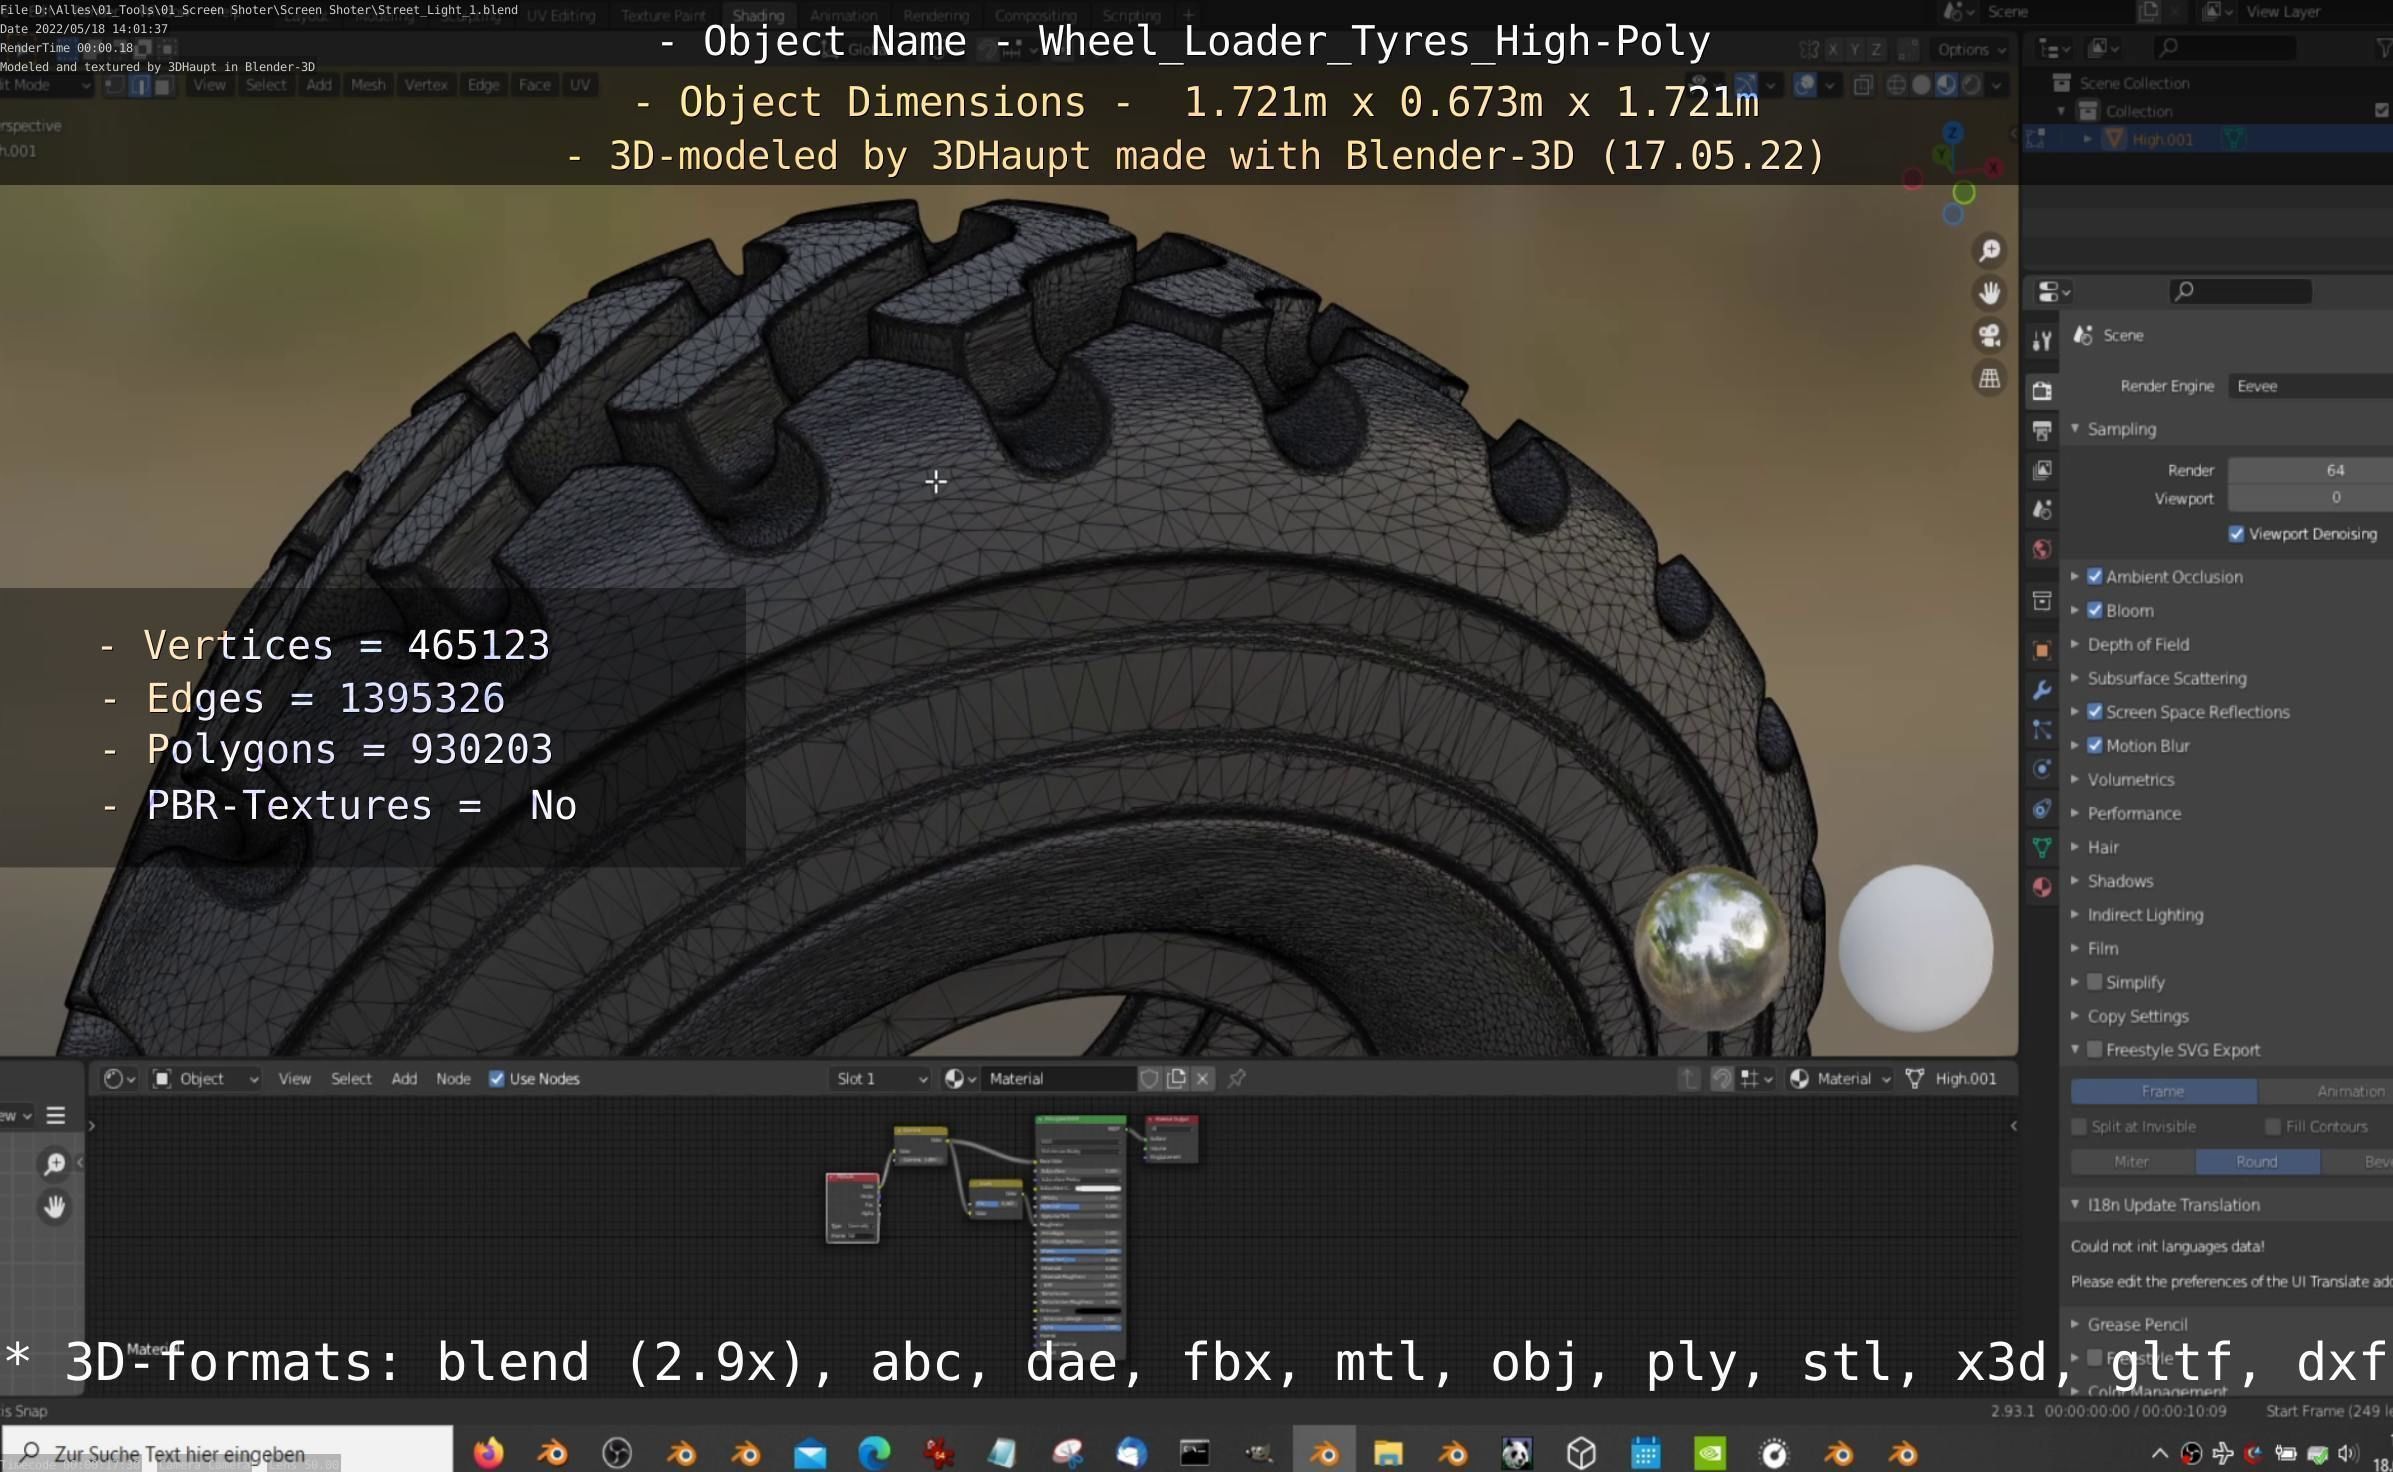Viewport: 2393px width, 1472px height.
Task: Switch perspective/orthographic with the grid icon
Action: coord(1989,379)
